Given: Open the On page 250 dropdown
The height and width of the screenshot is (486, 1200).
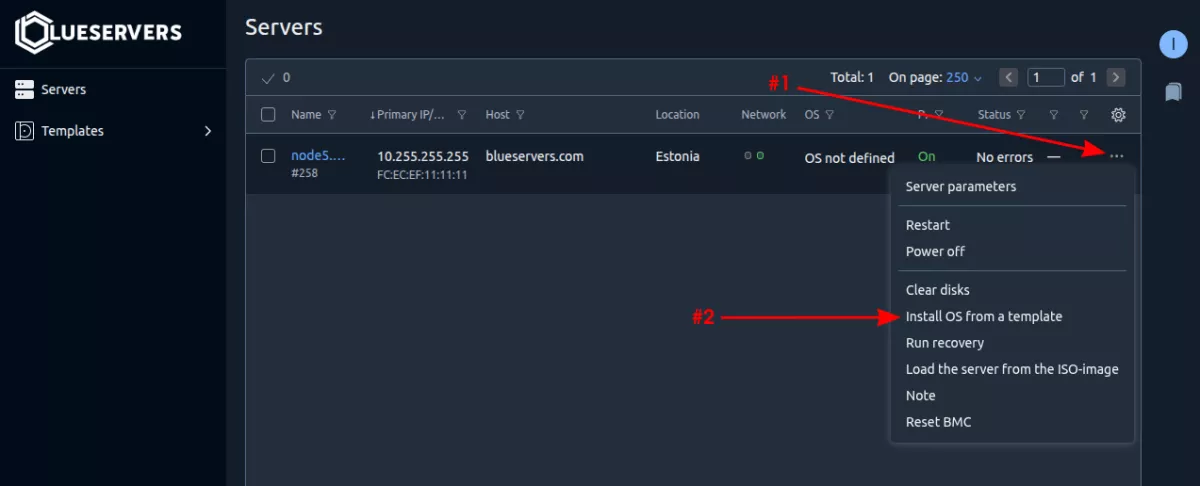Looking at the screenshot, I should pos(964,77).
